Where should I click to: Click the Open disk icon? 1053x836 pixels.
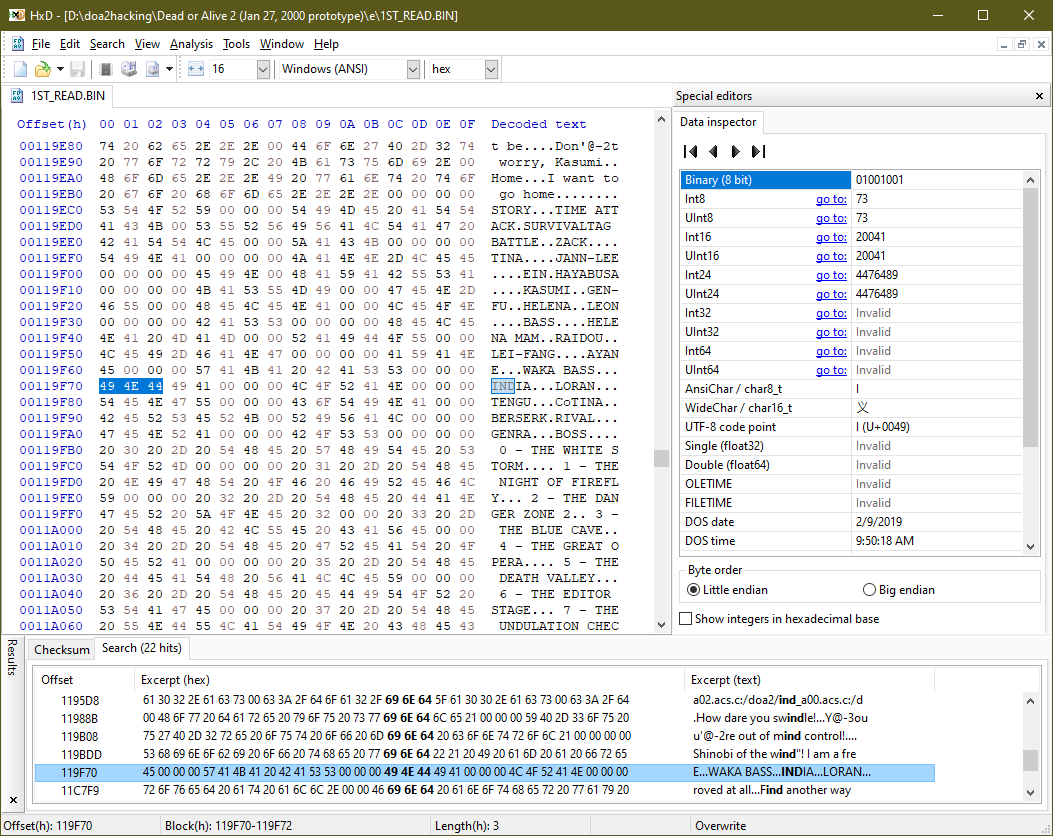[x=129, y=69]
